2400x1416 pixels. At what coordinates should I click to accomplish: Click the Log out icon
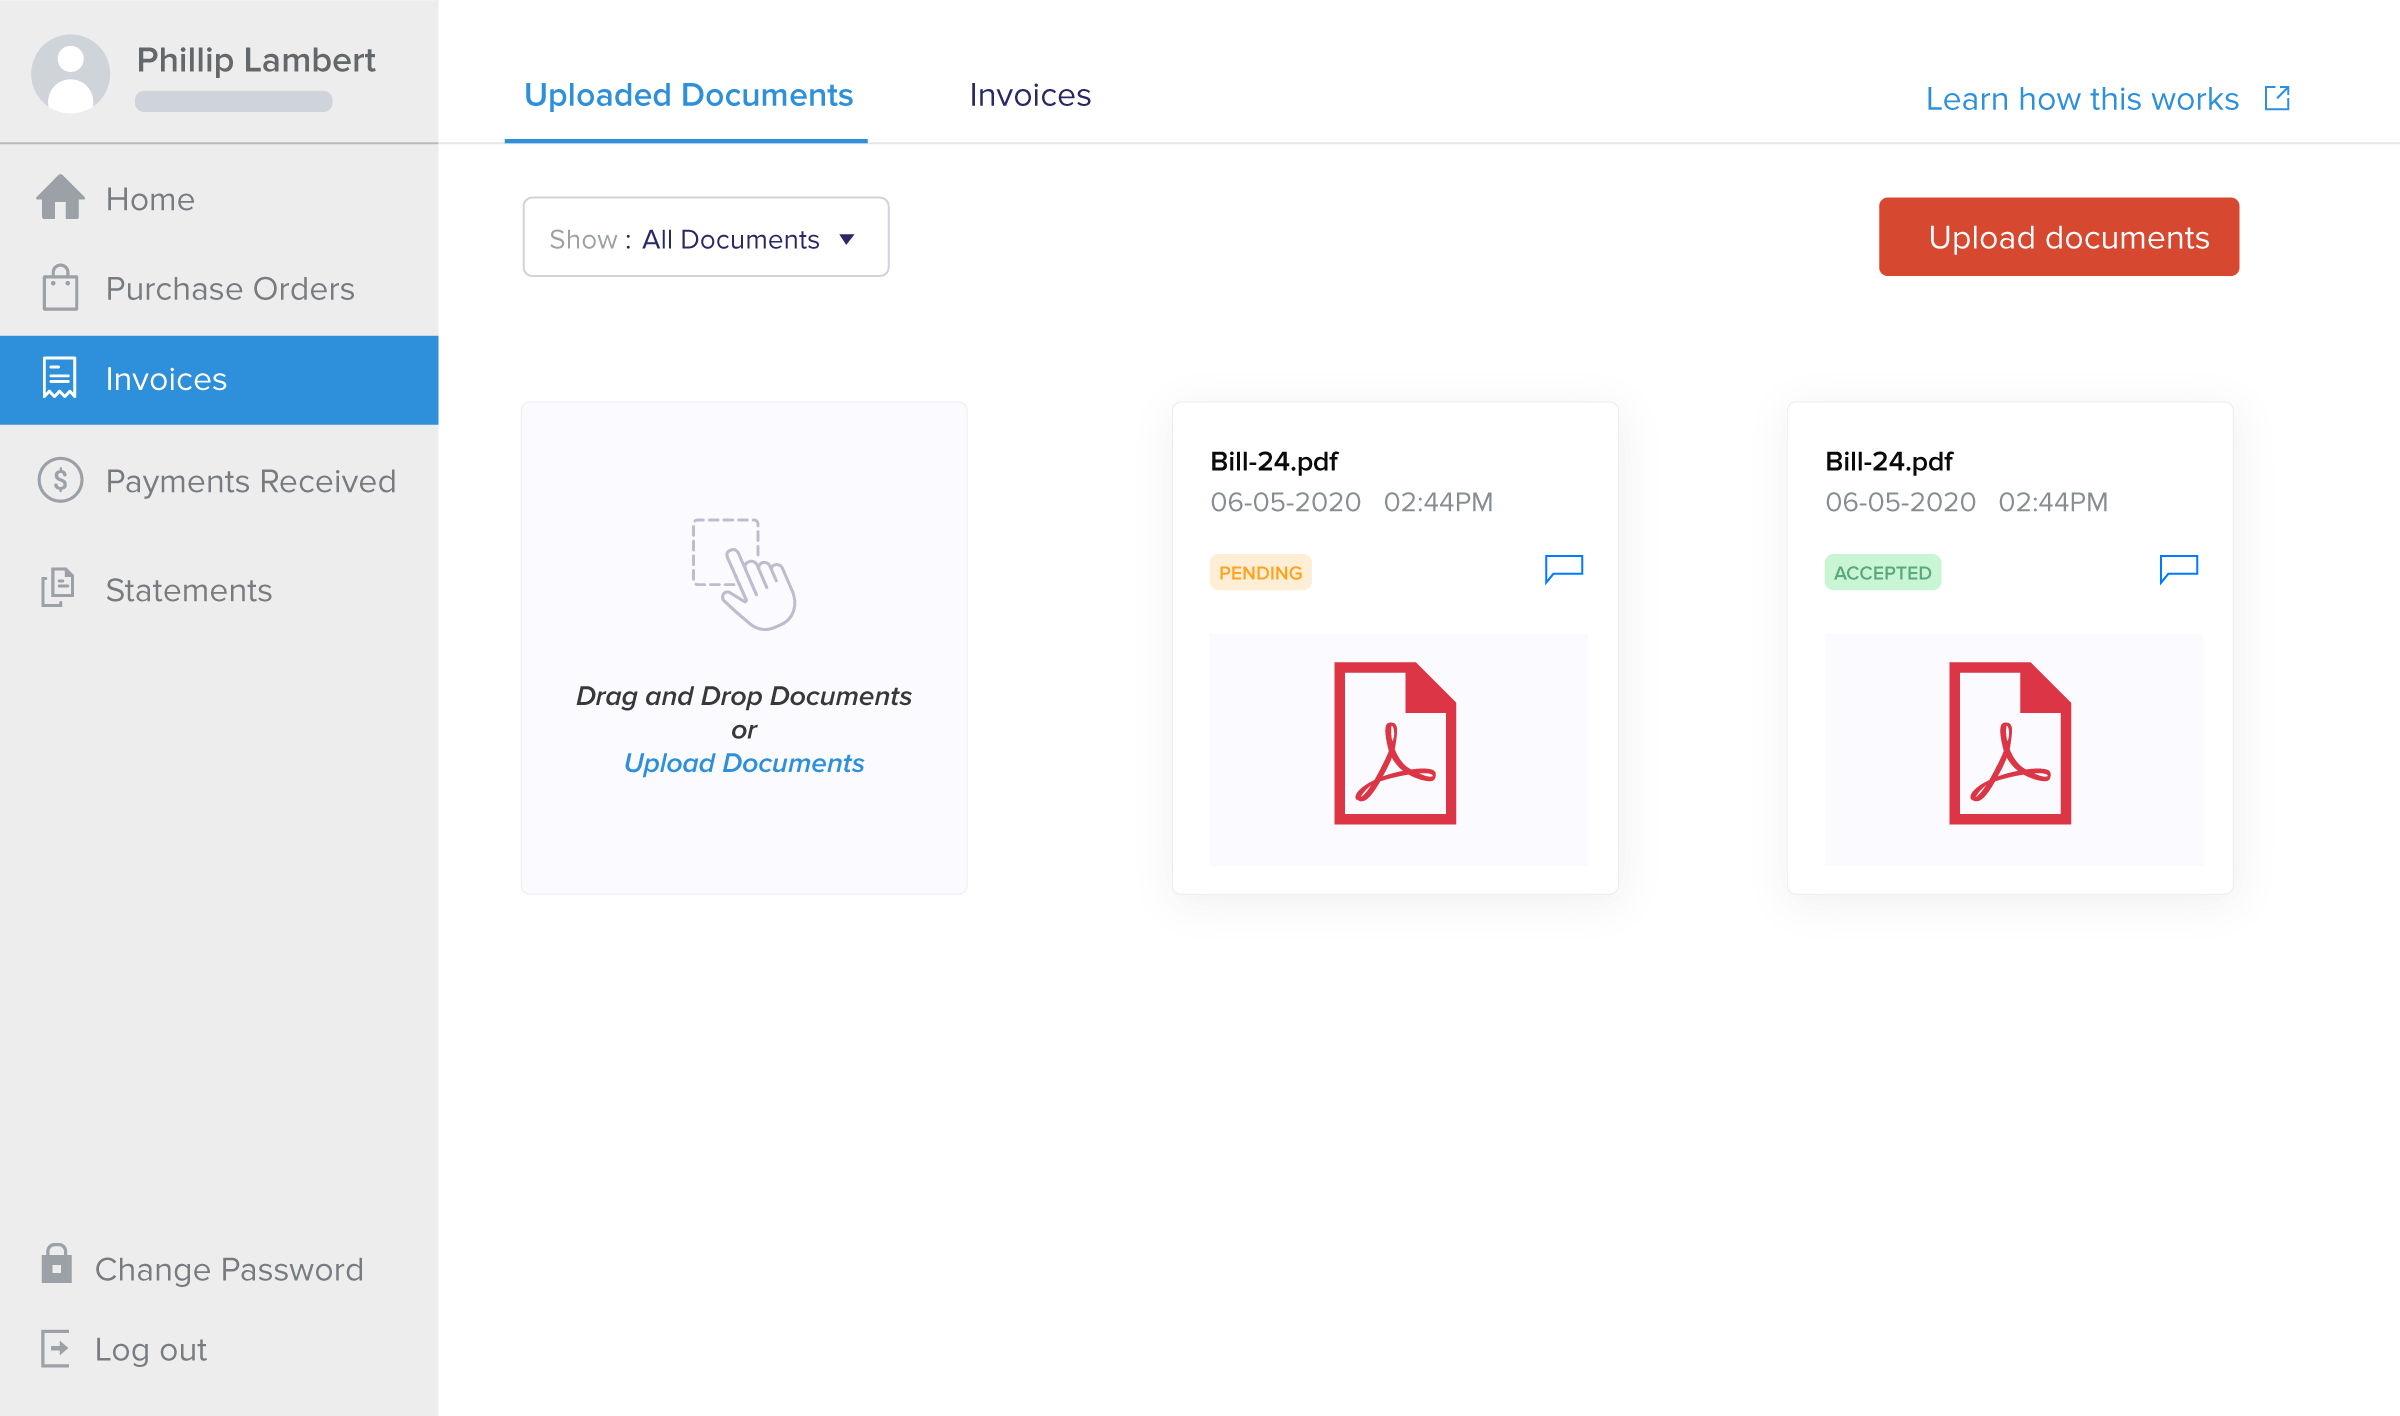coord(57,1349)
